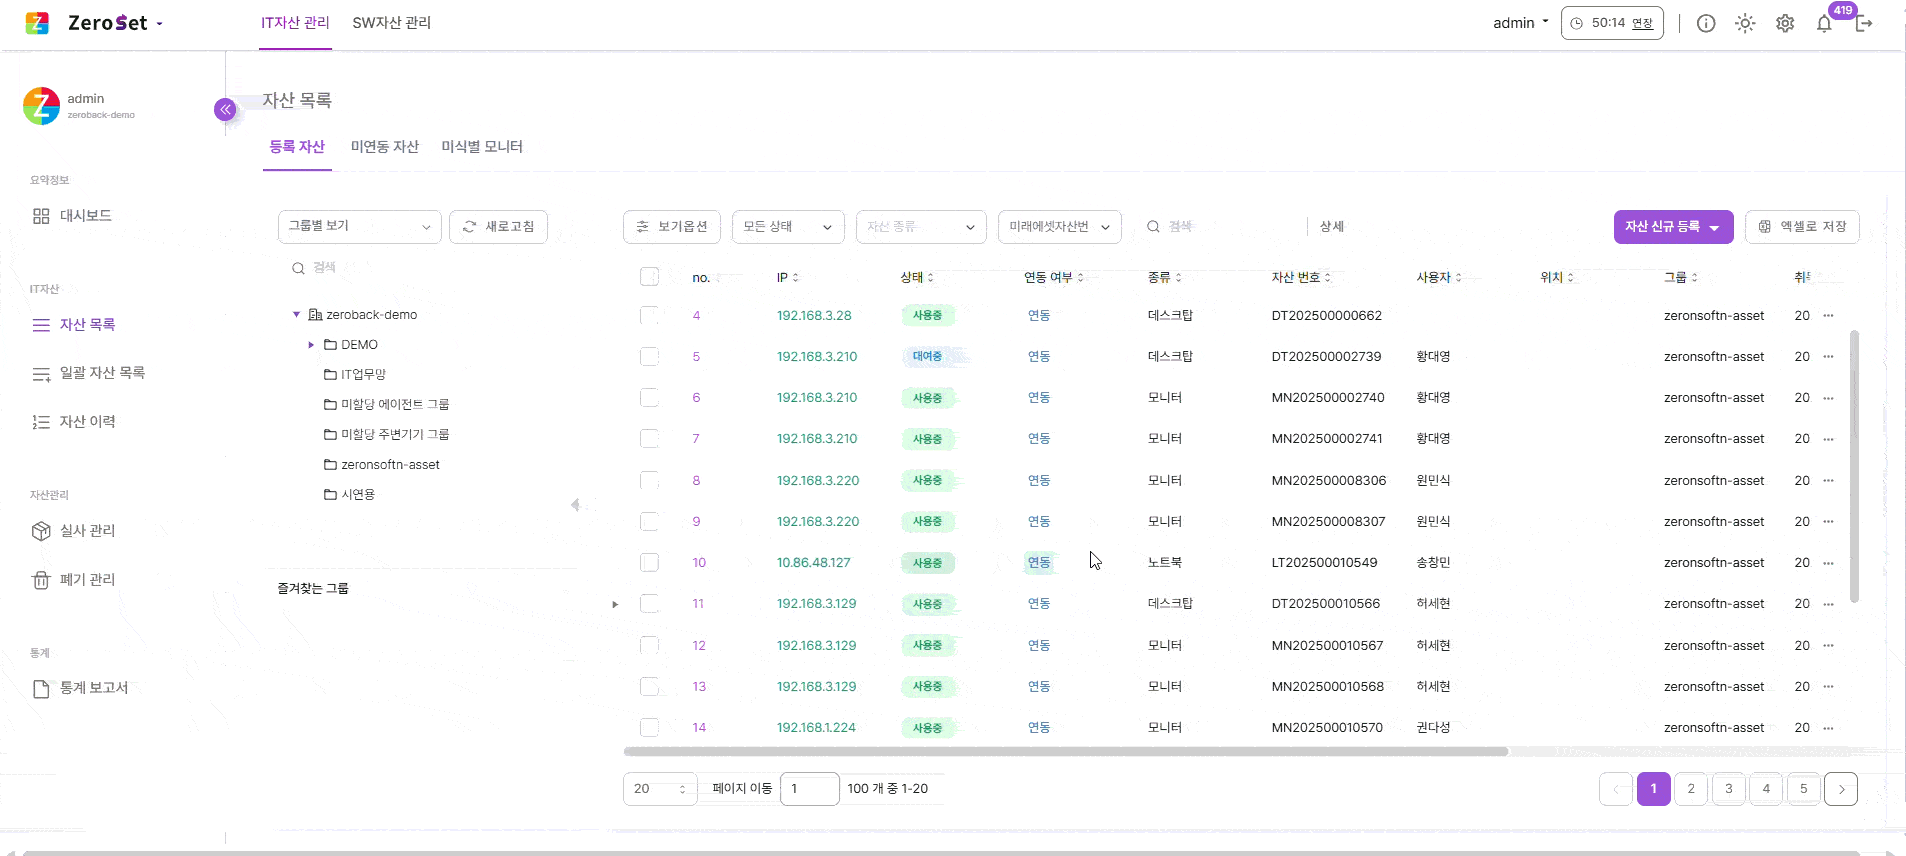Open the 자산 신규 등록 dropdown button
Image resolution: width=1906 pixels, height=856 pixels.
[1673, 227]
